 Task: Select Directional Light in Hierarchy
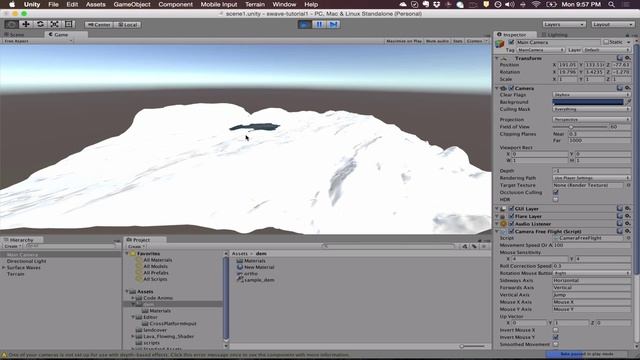click(27, 261)
